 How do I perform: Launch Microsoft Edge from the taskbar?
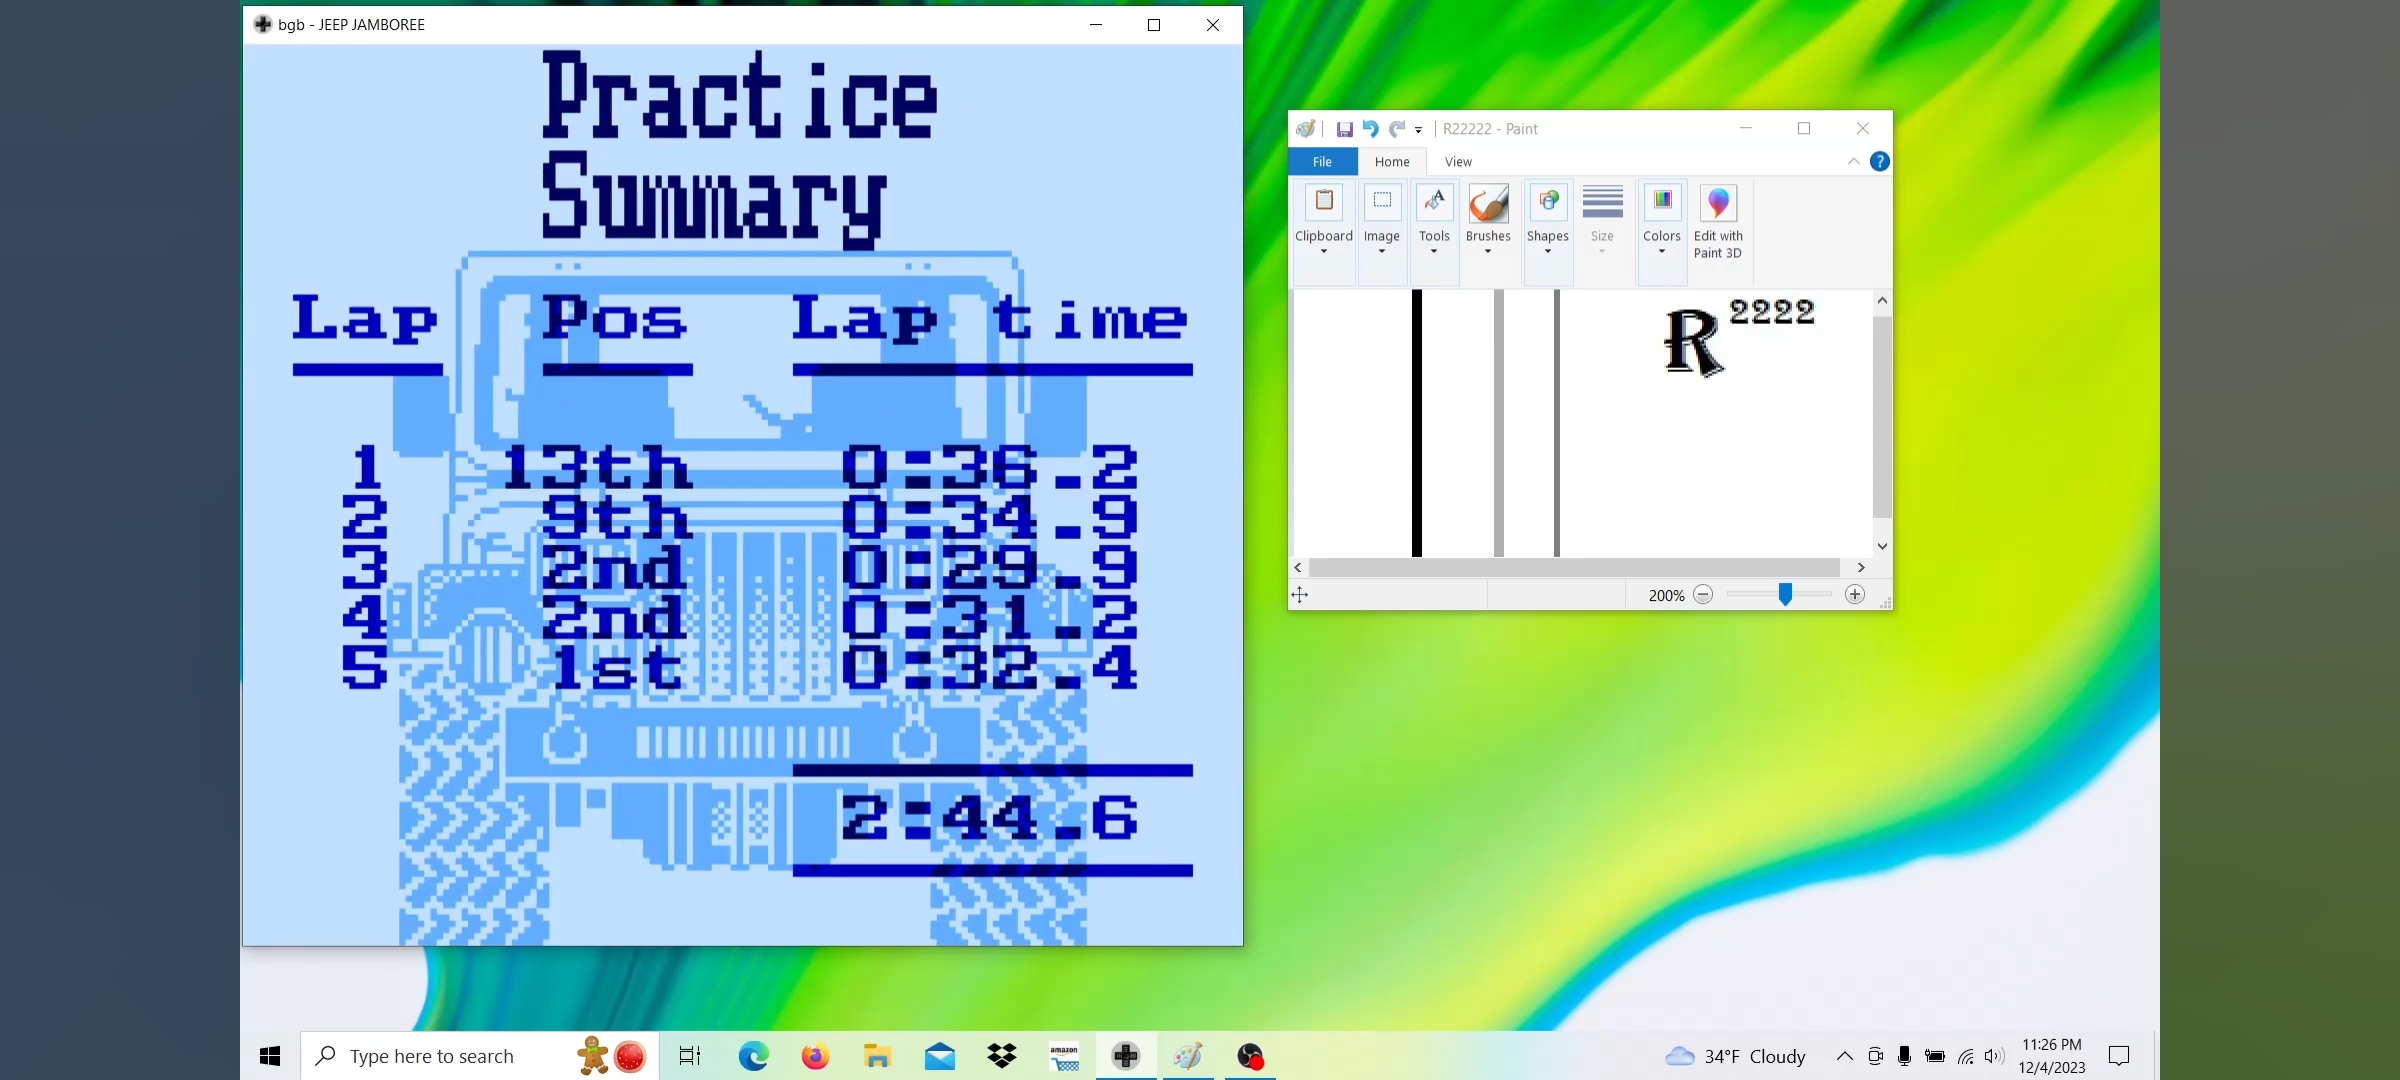753,1056
